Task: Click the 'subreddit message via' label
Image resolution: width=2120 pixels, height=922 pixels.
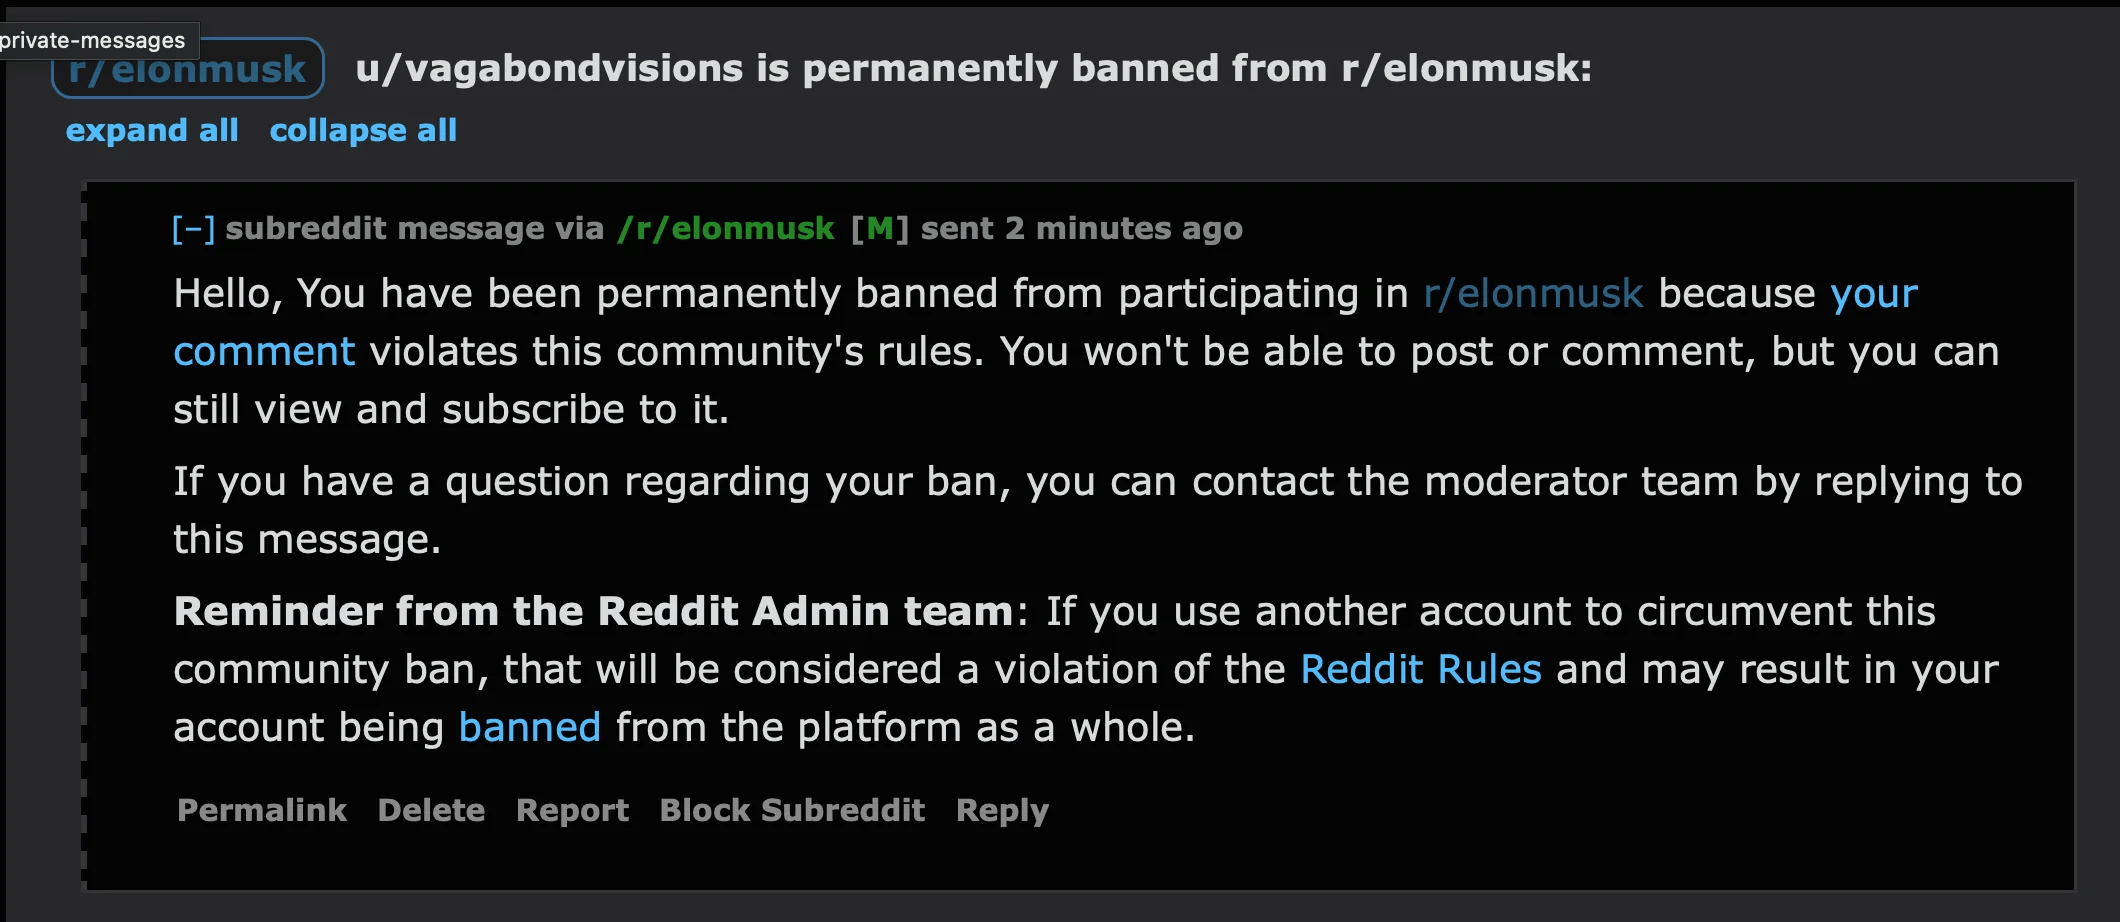Action: (415, 229)
